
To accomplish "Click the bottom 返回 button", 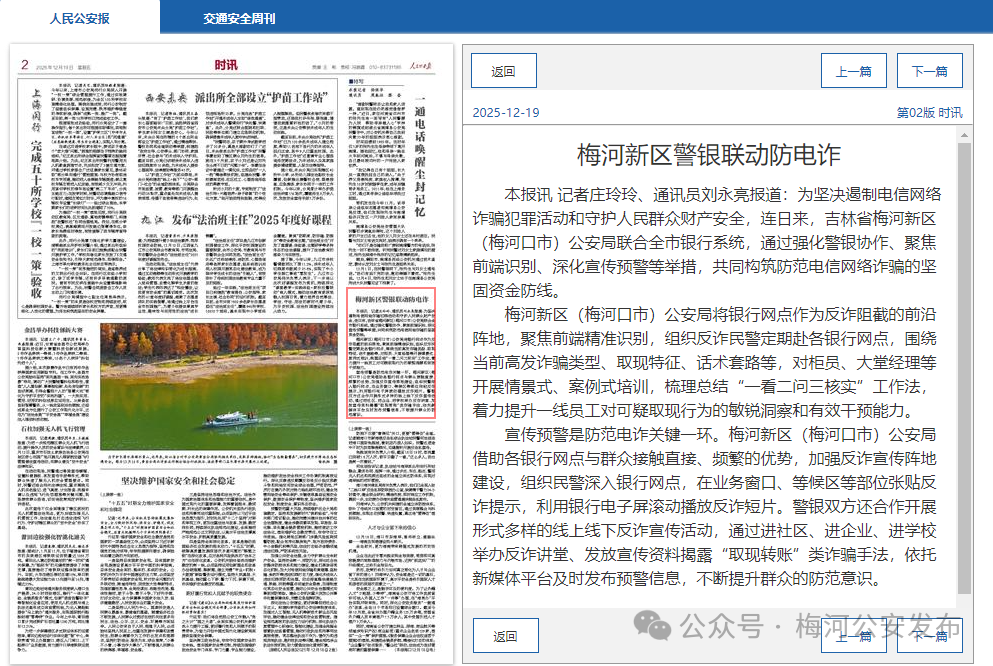I will point(504,636).
